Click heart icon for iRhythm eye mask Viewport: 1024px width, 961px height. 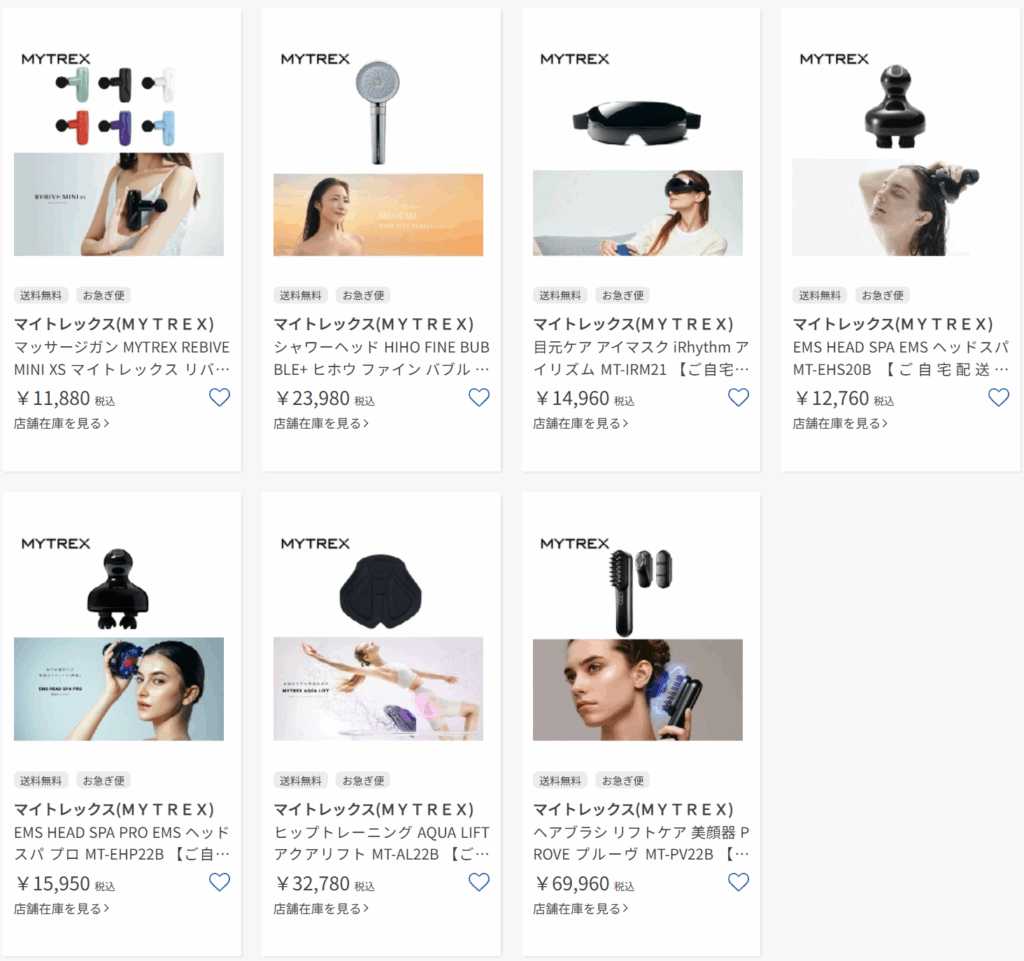pyautogui.click(x=739, y=398)
